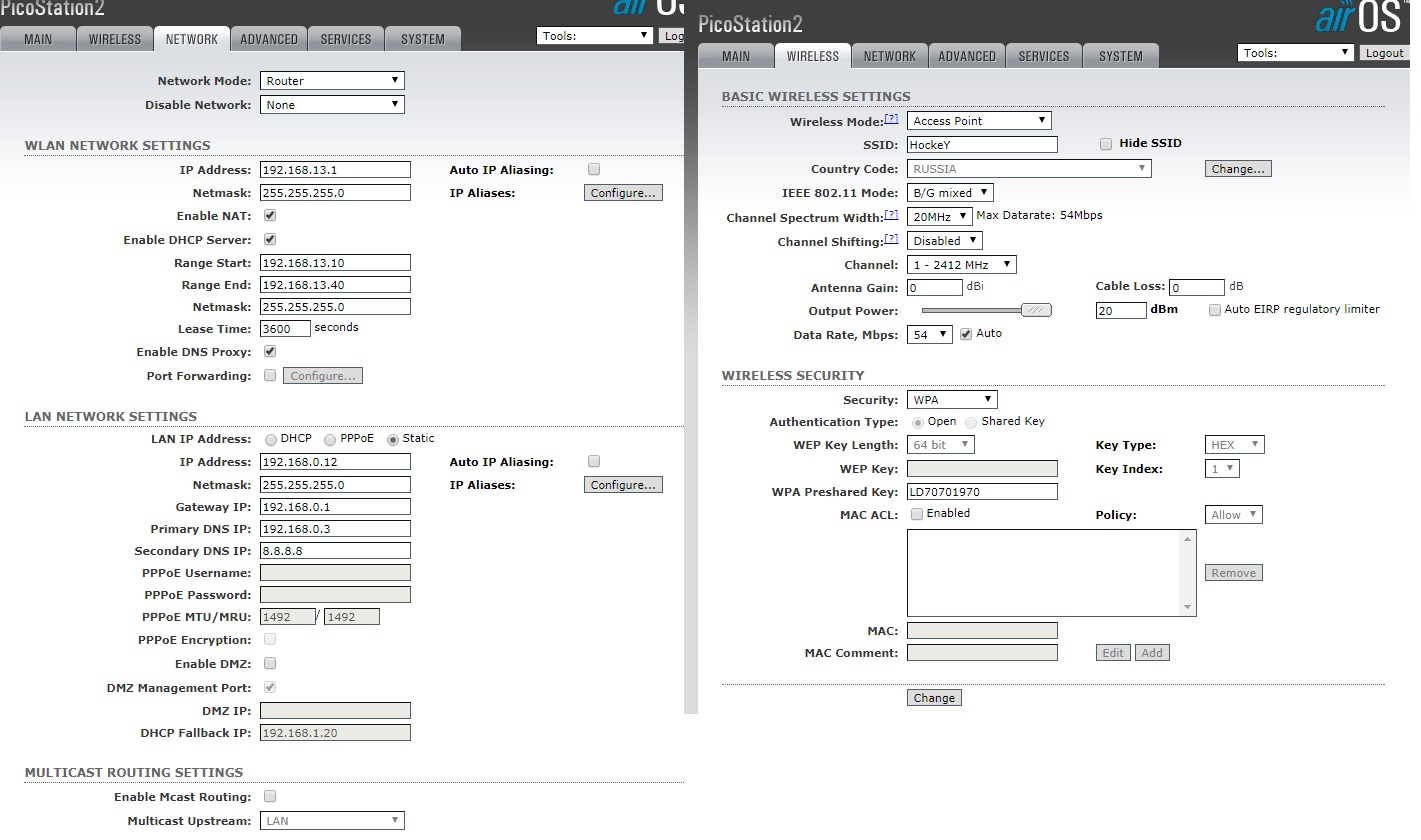
Task: Click the DHCP Range End field
Action: tap(335, 285)
